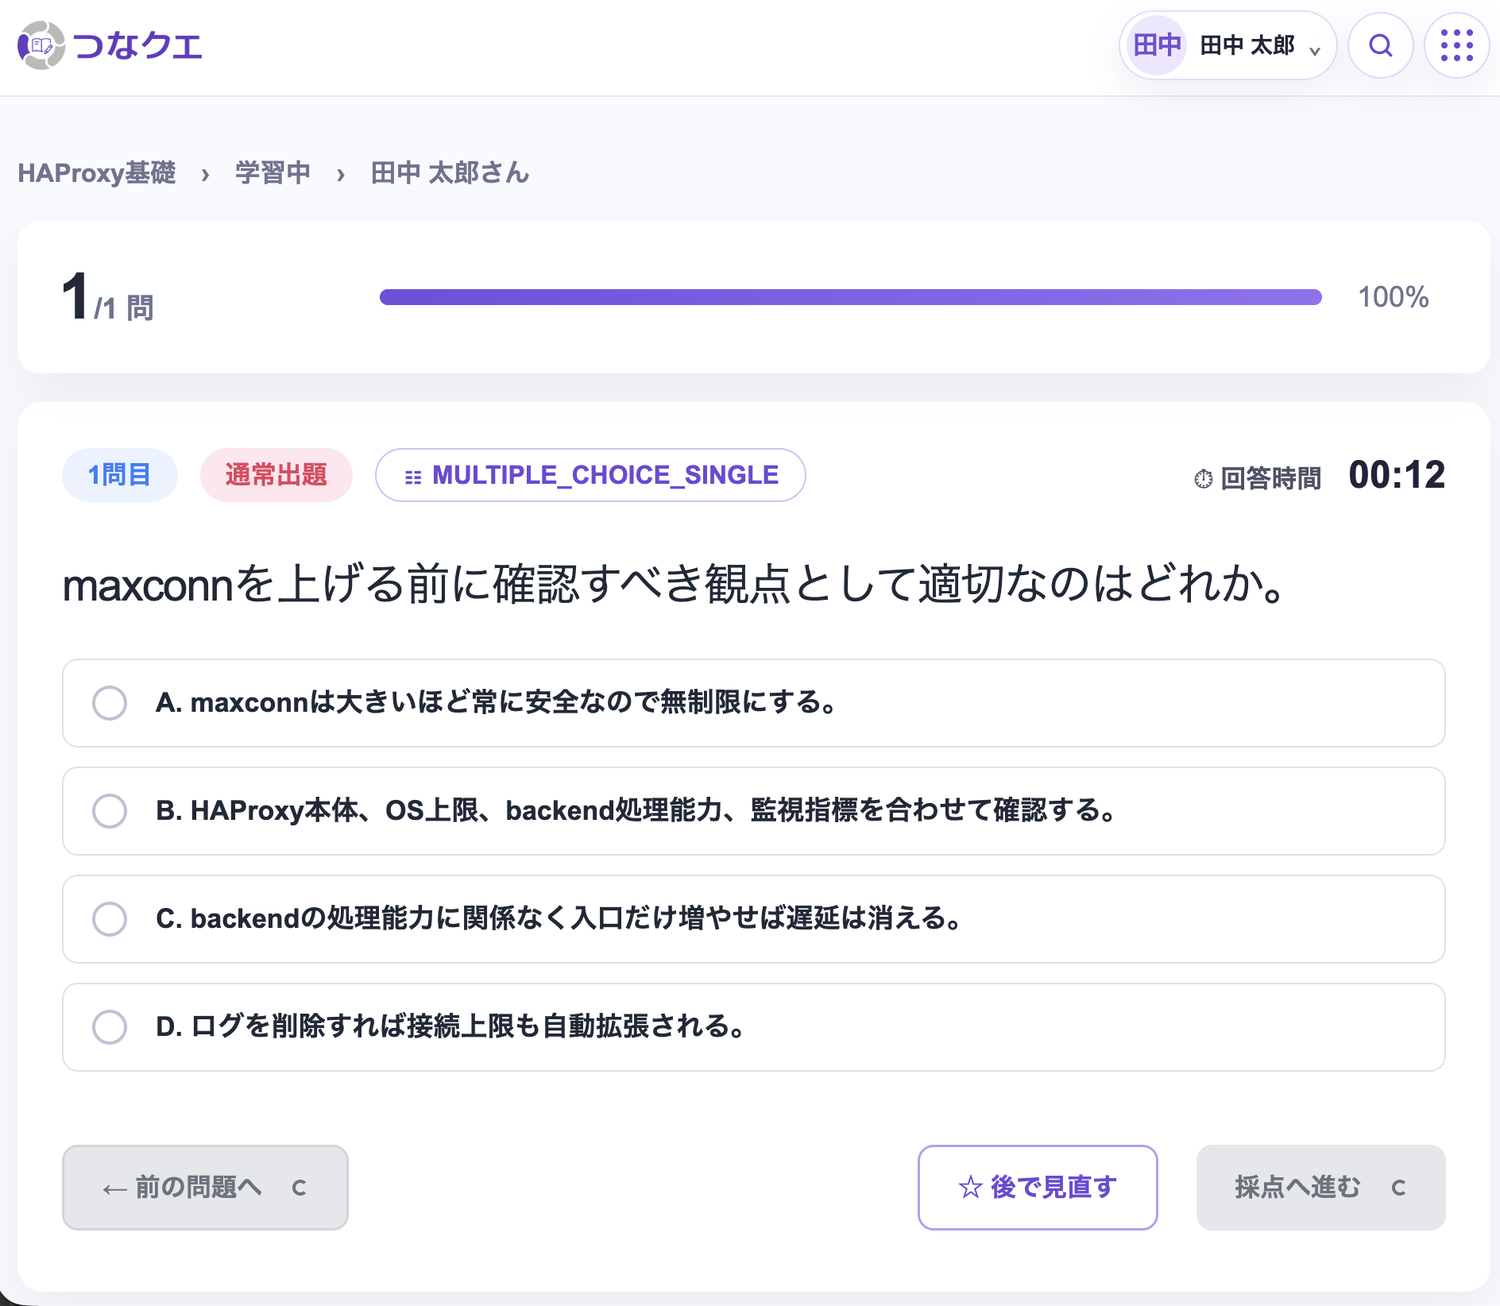The width and height of the screenshot is (1500, 1306).
Task: Select radio button for option A
Action: (x=109, y=702)
